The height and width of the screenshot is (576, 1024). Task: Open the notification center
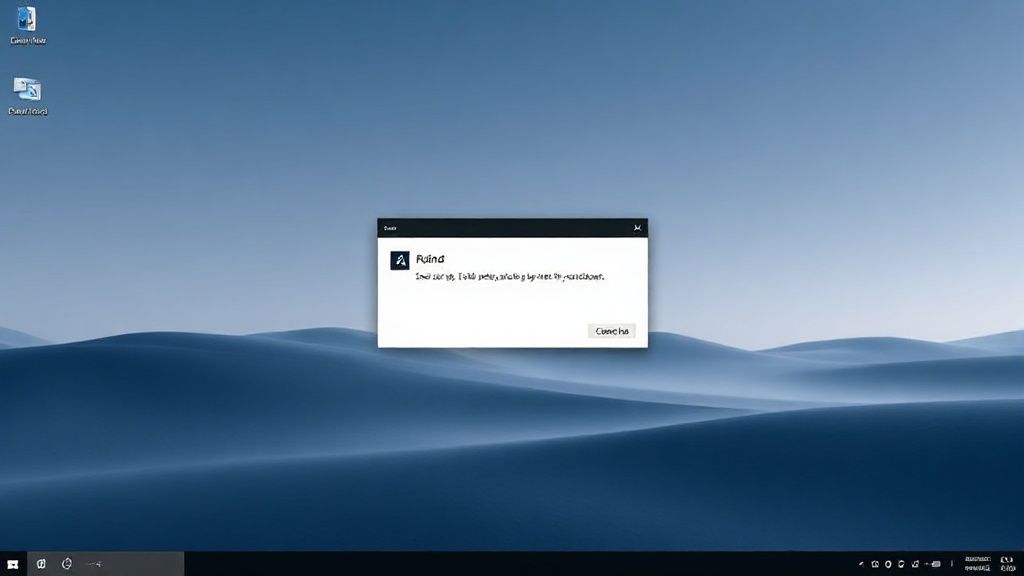click(x=1008, y=564)
